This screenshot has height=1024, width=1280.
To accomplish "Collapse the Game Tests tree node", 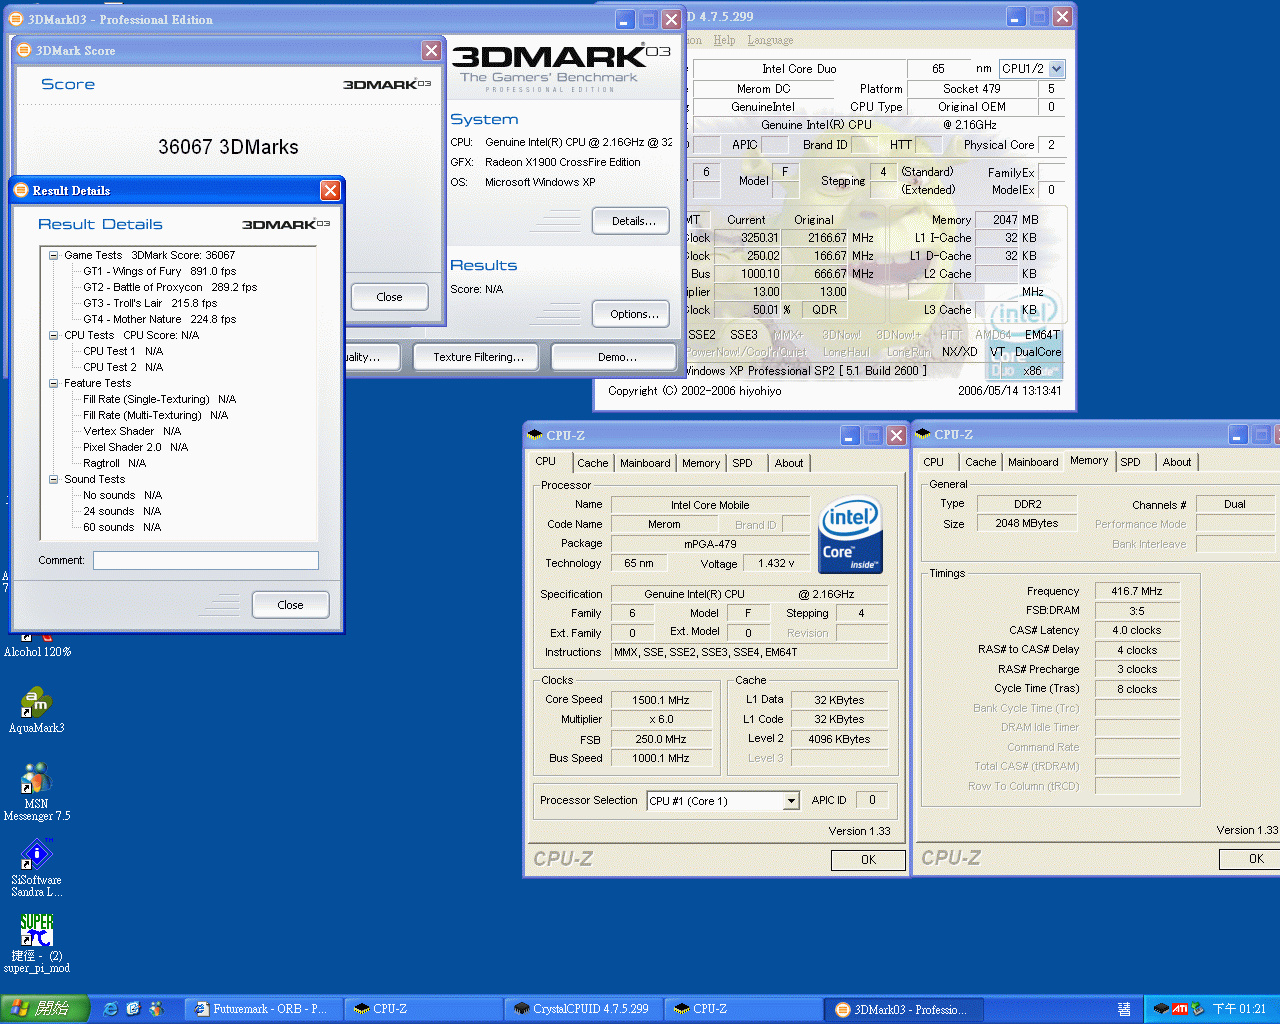I will tap(54, 255).
